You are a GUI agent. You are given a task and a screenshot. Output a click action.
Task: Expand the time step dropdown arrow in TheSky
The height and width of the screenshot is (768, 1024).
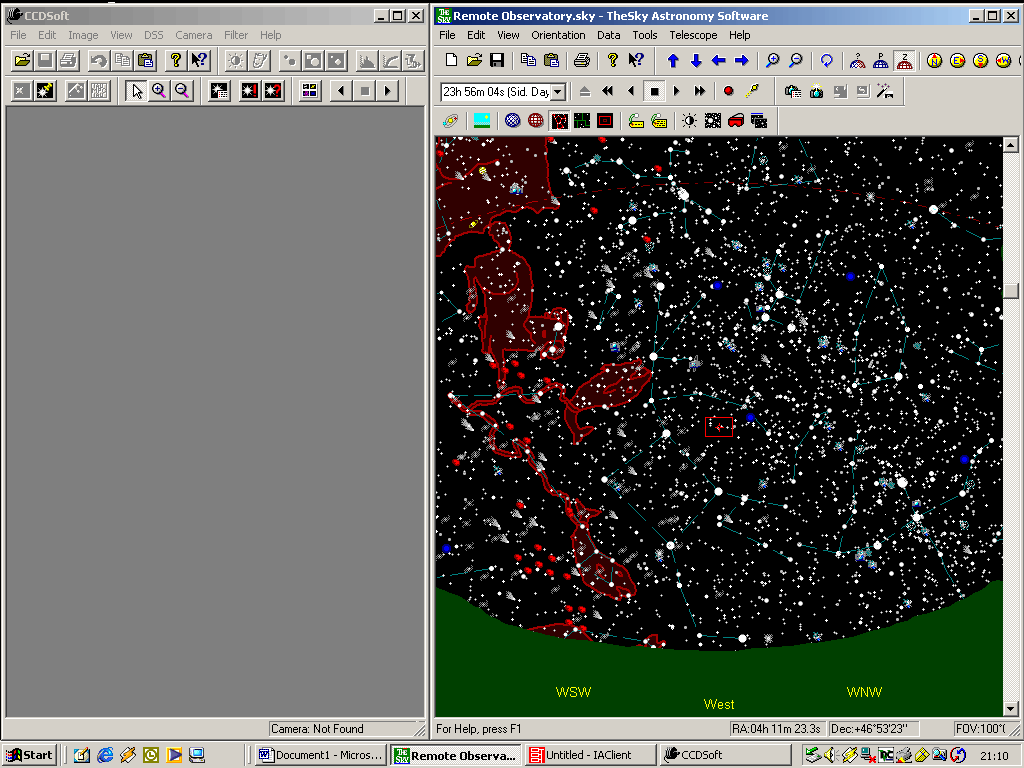point(558,92)
